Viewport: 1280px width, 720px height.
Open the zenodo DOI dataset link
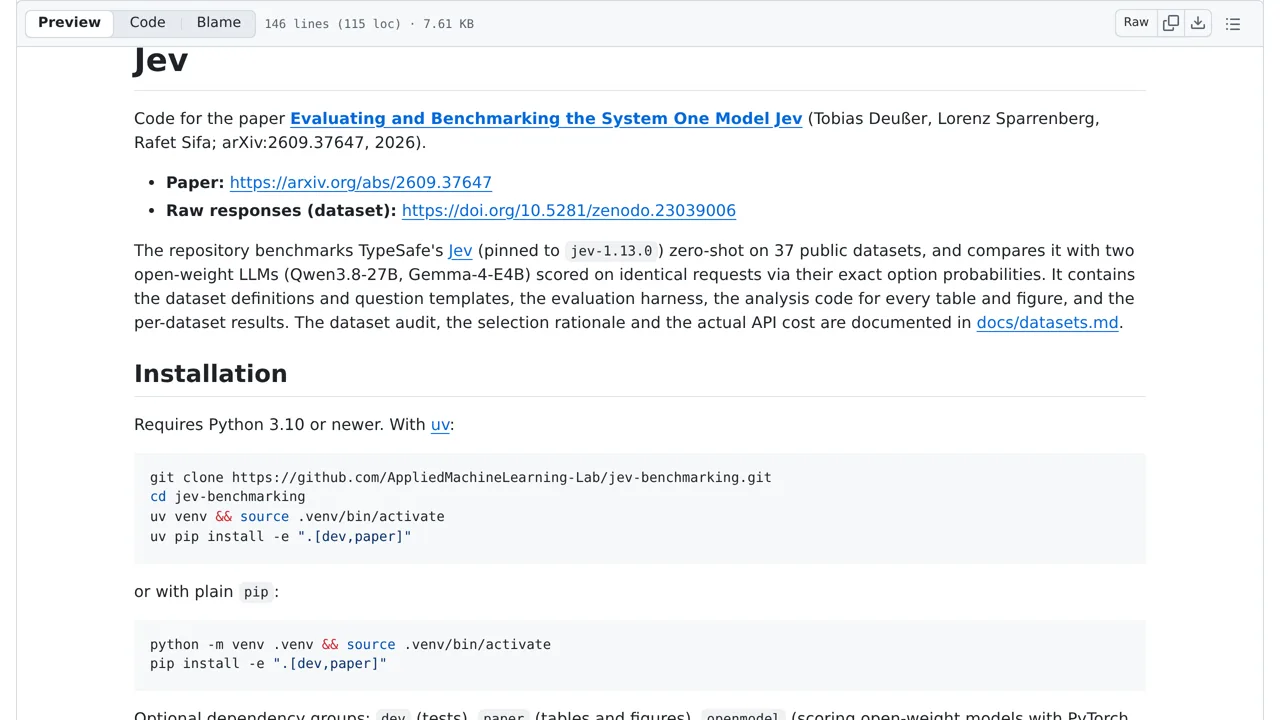569,211
